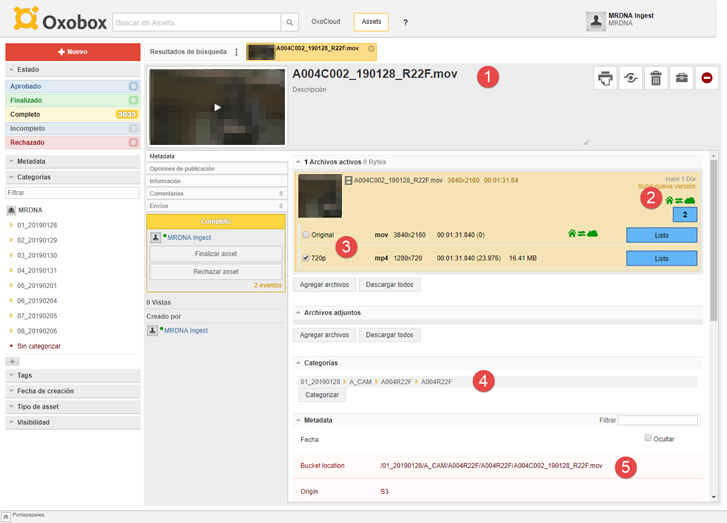Image resolution: width=727 pixels, height=523 pixels.
Task: Enable the Ocultar checkbox
Action: [648, 438]
